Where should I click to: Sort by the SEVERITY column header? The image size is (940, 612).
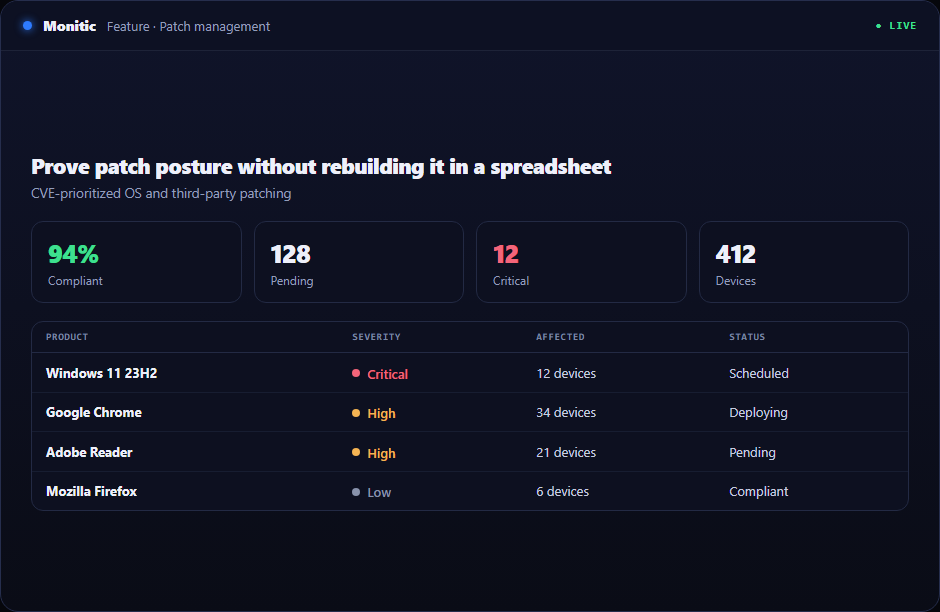pyautogui.click(x=376, y=337)
